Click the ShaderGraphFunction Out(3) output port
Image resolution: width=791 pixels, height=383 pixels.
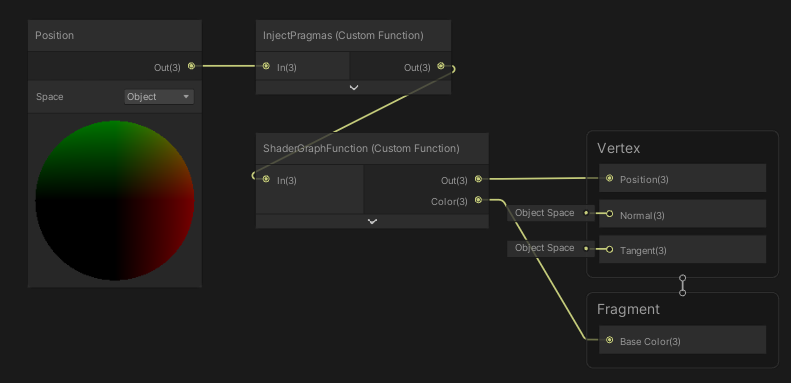tap(478, 179)
